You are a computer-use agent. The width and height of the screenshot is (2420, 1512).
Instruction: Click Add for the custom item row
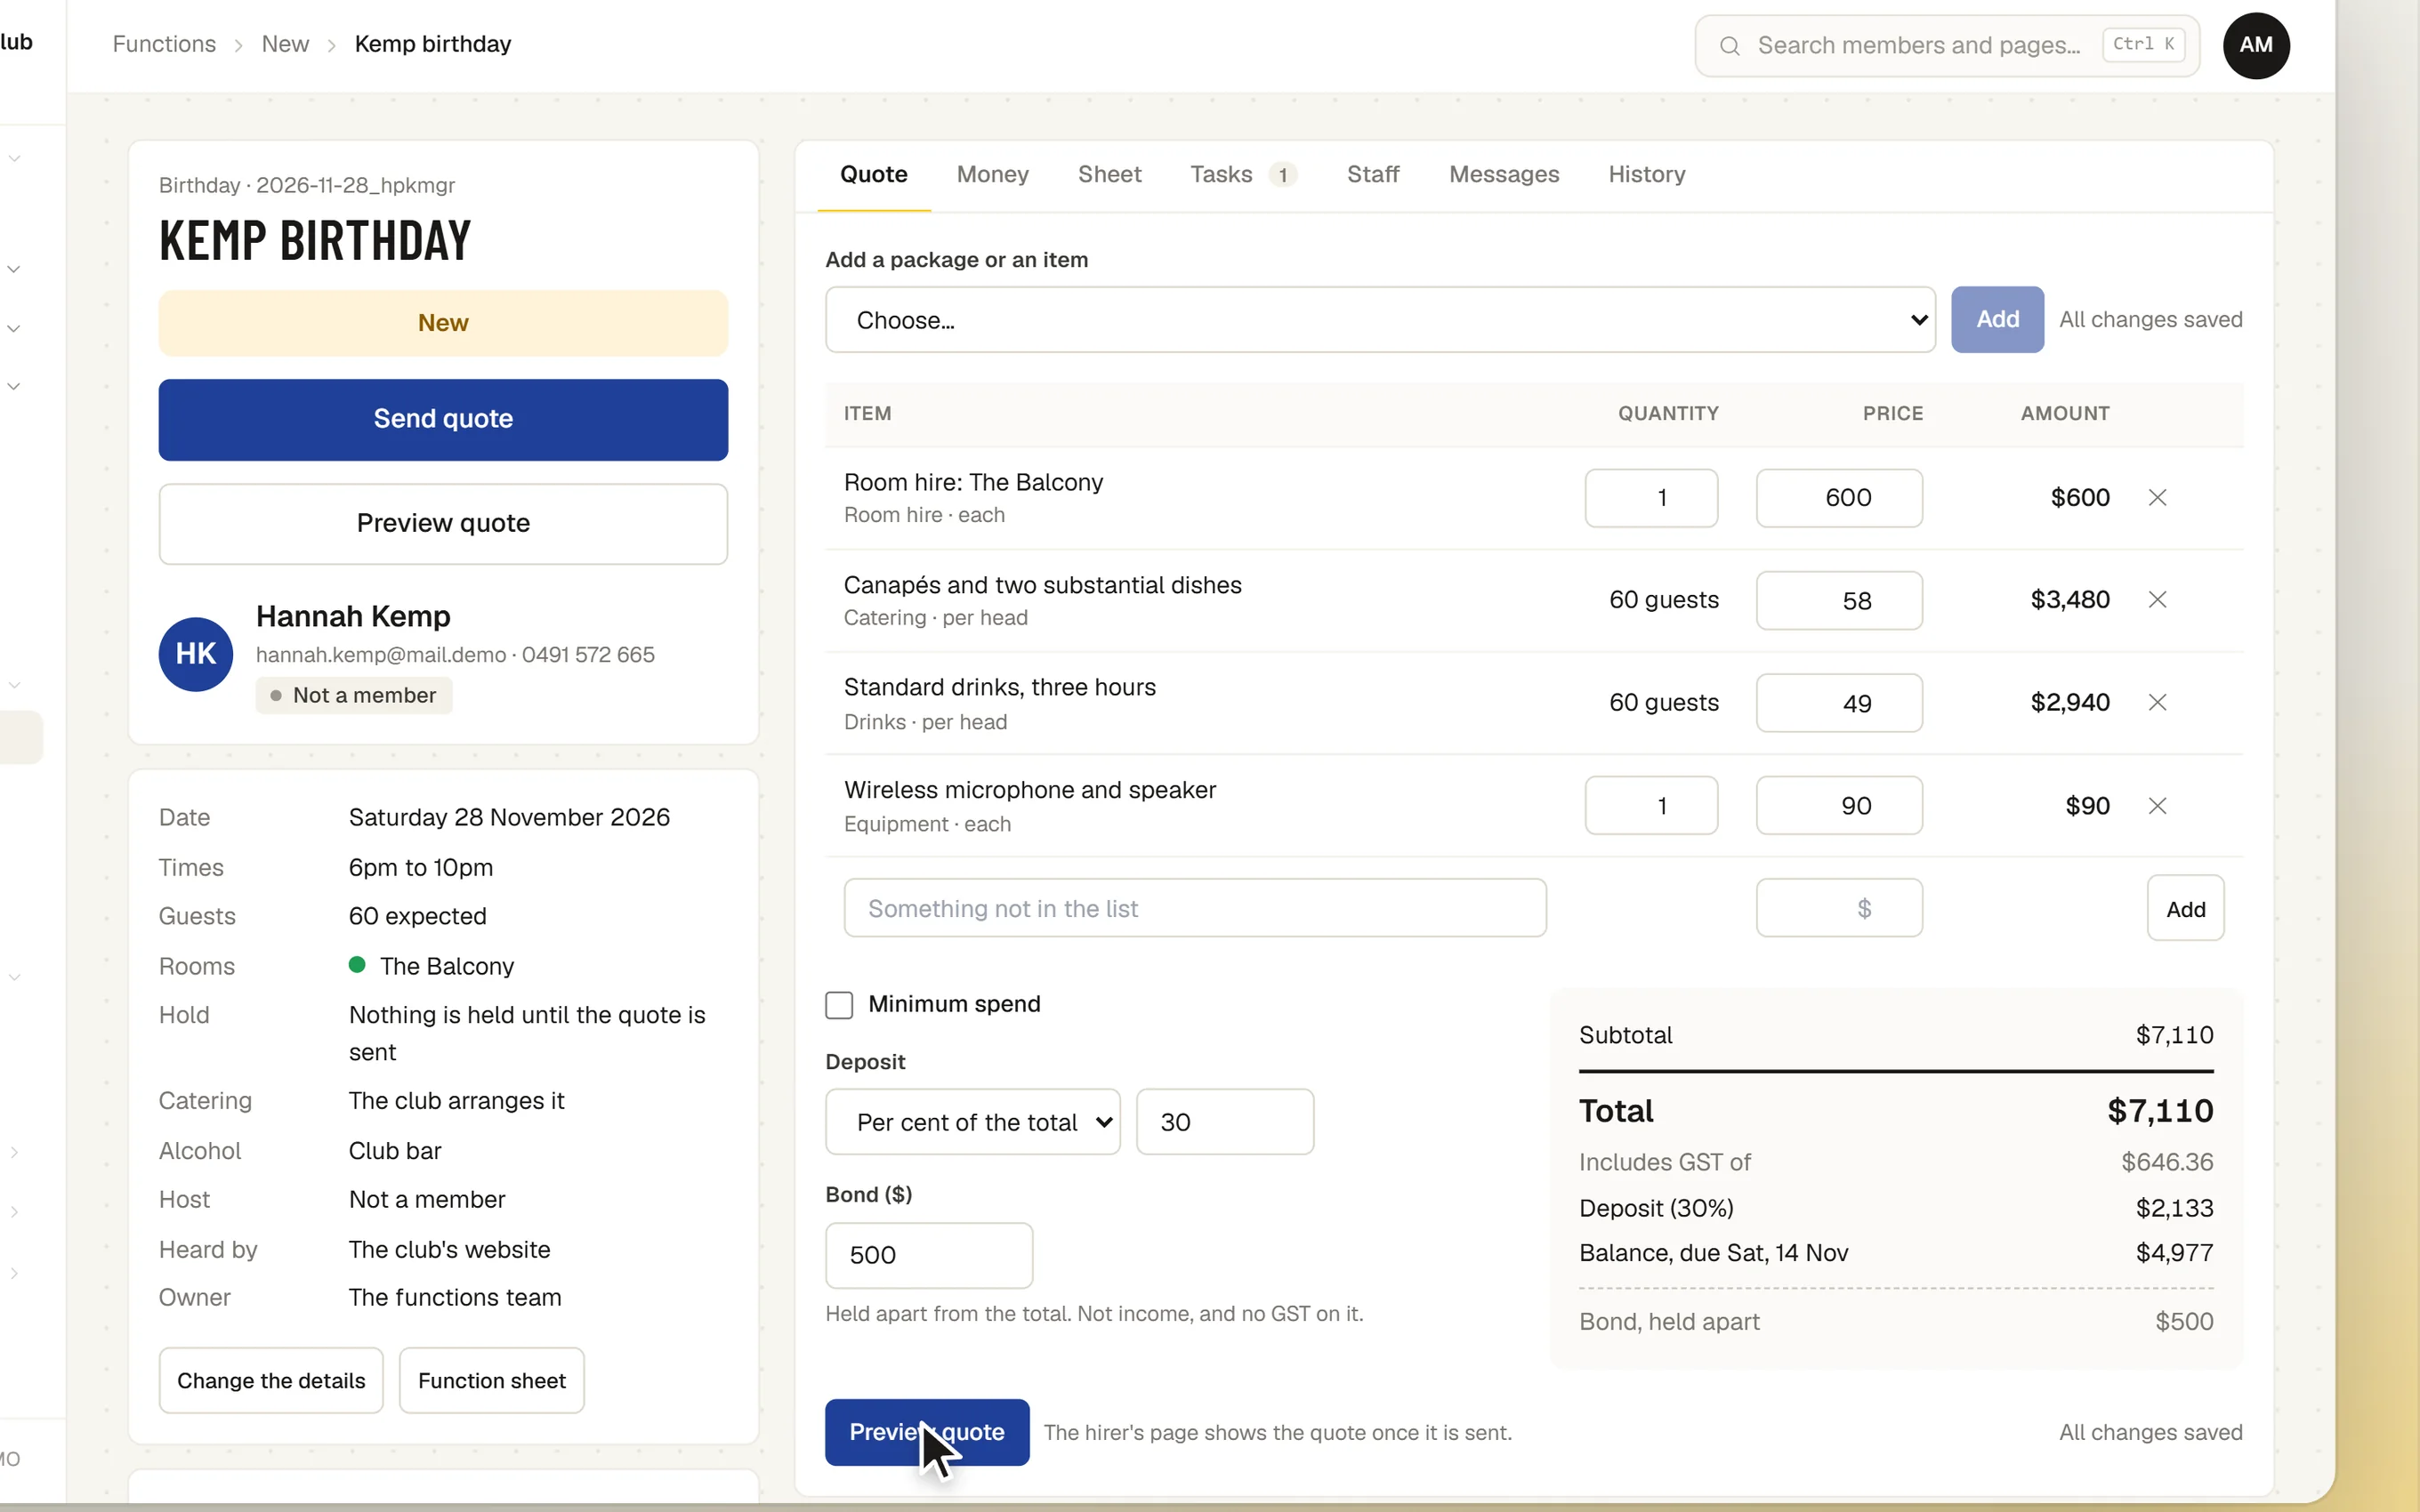pos(2185,909)
